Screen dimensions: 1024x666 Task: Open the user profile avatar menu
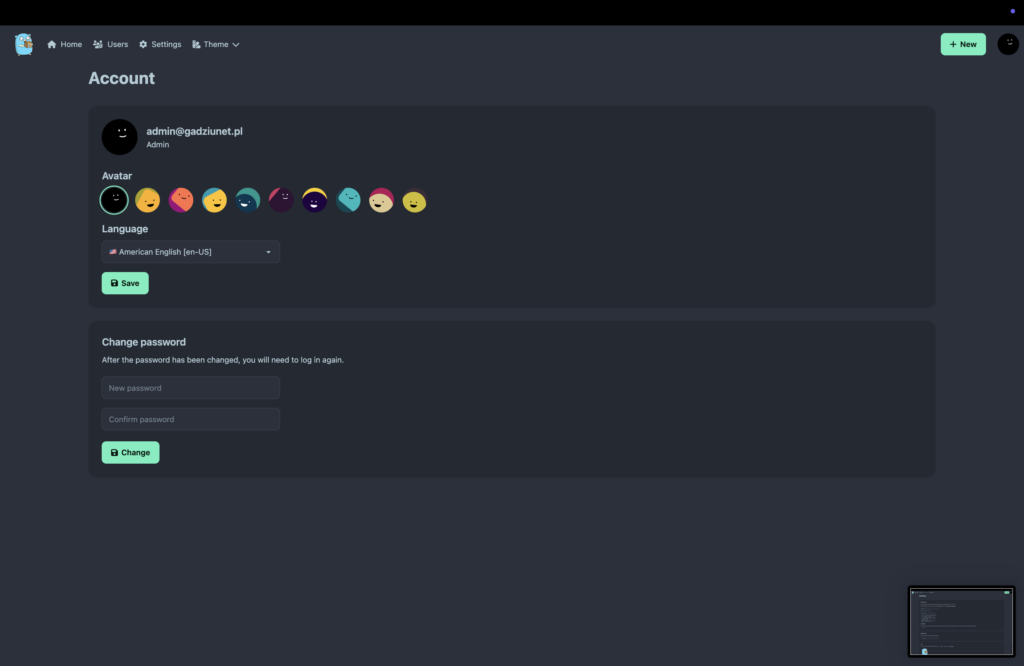(1008, 44)
